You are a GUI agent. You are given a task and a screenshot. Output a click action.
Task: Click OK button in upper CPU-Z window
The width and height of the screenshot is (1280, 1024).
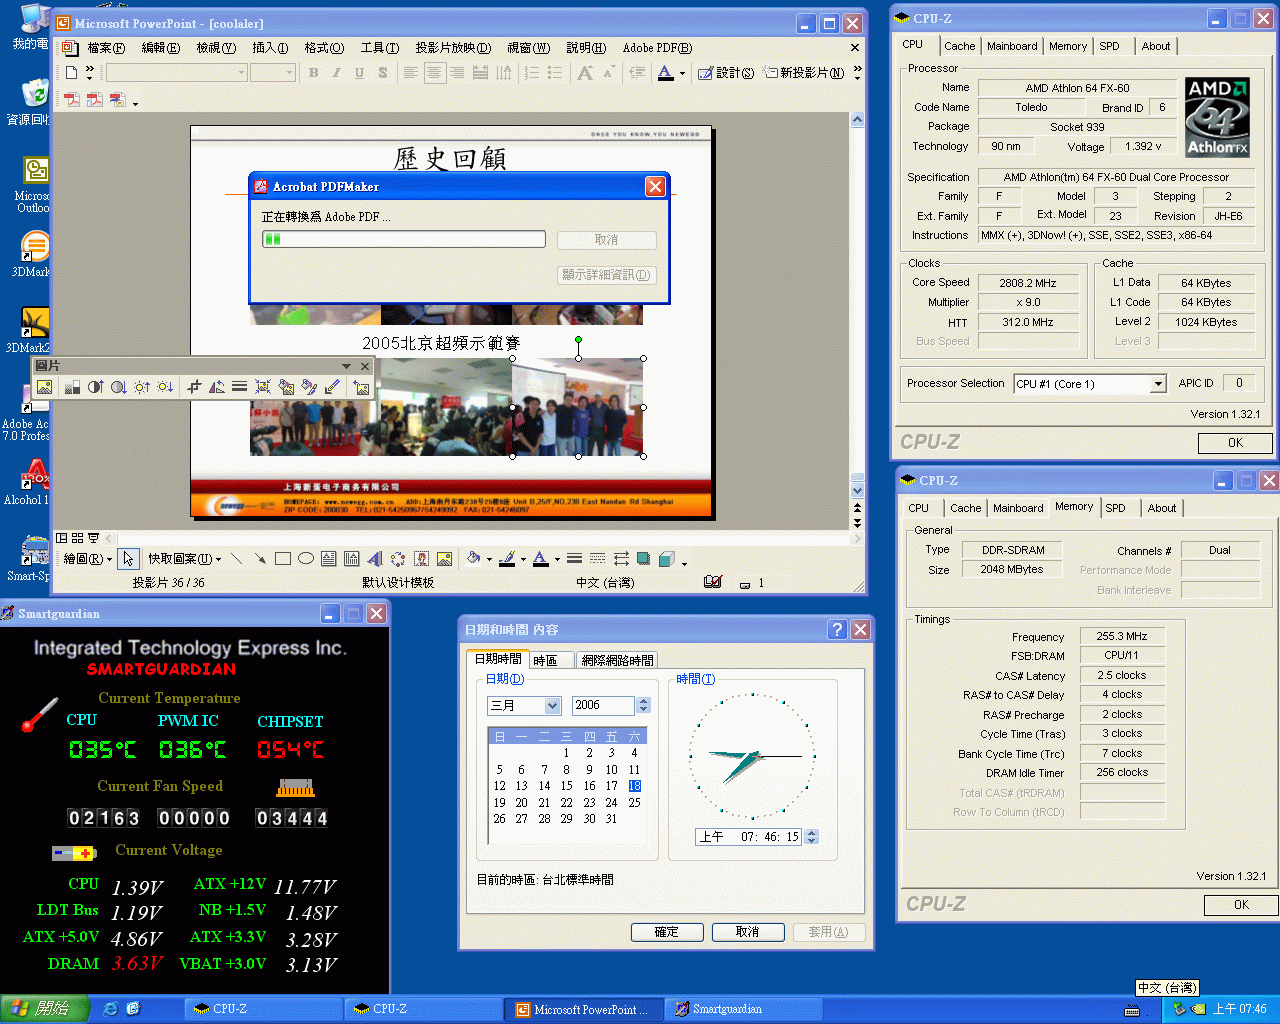[1235, 443]
